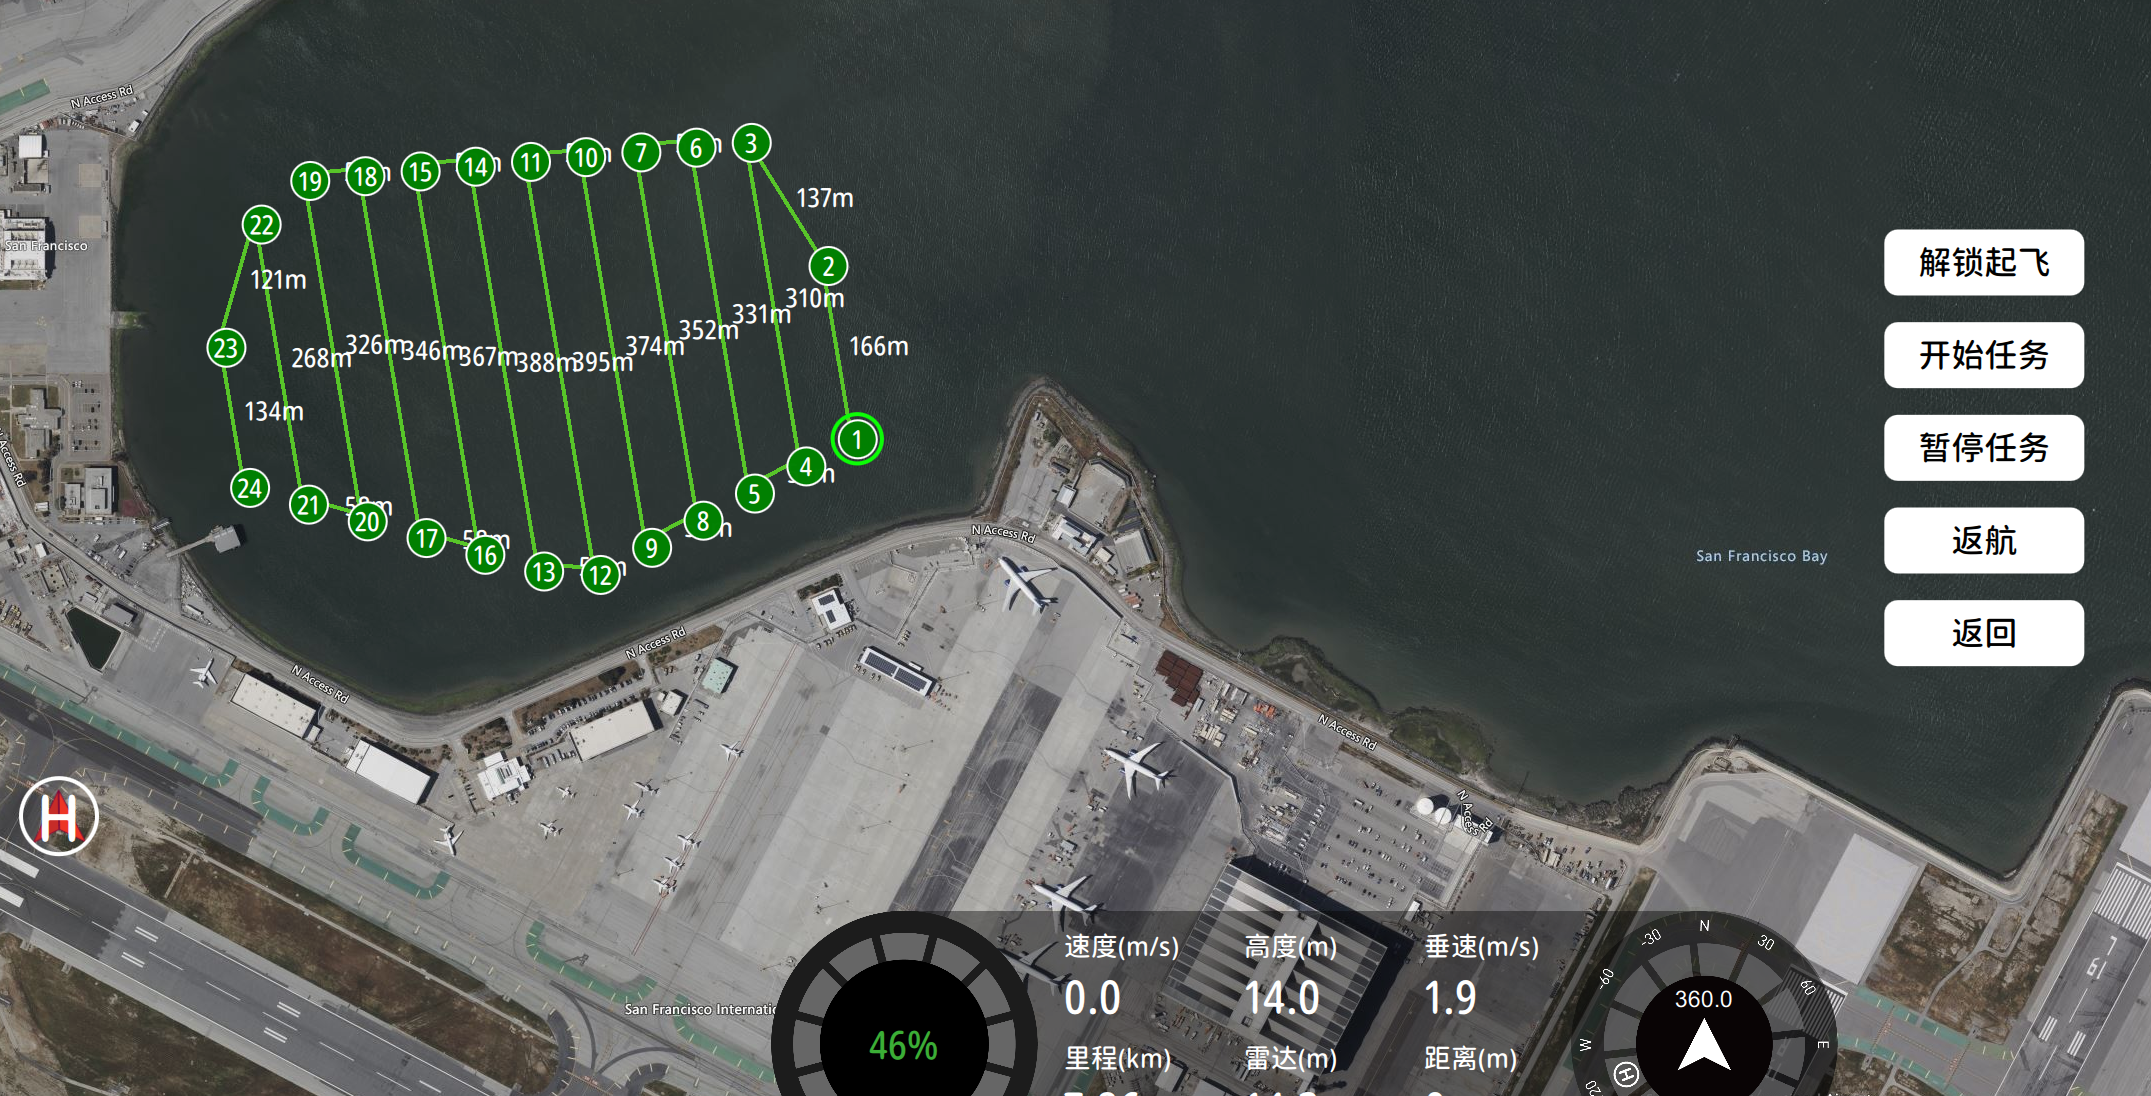Select waypoint 16 marker
The width and height of the screenshot is (2151, 1096).
[x=485, y=555]
